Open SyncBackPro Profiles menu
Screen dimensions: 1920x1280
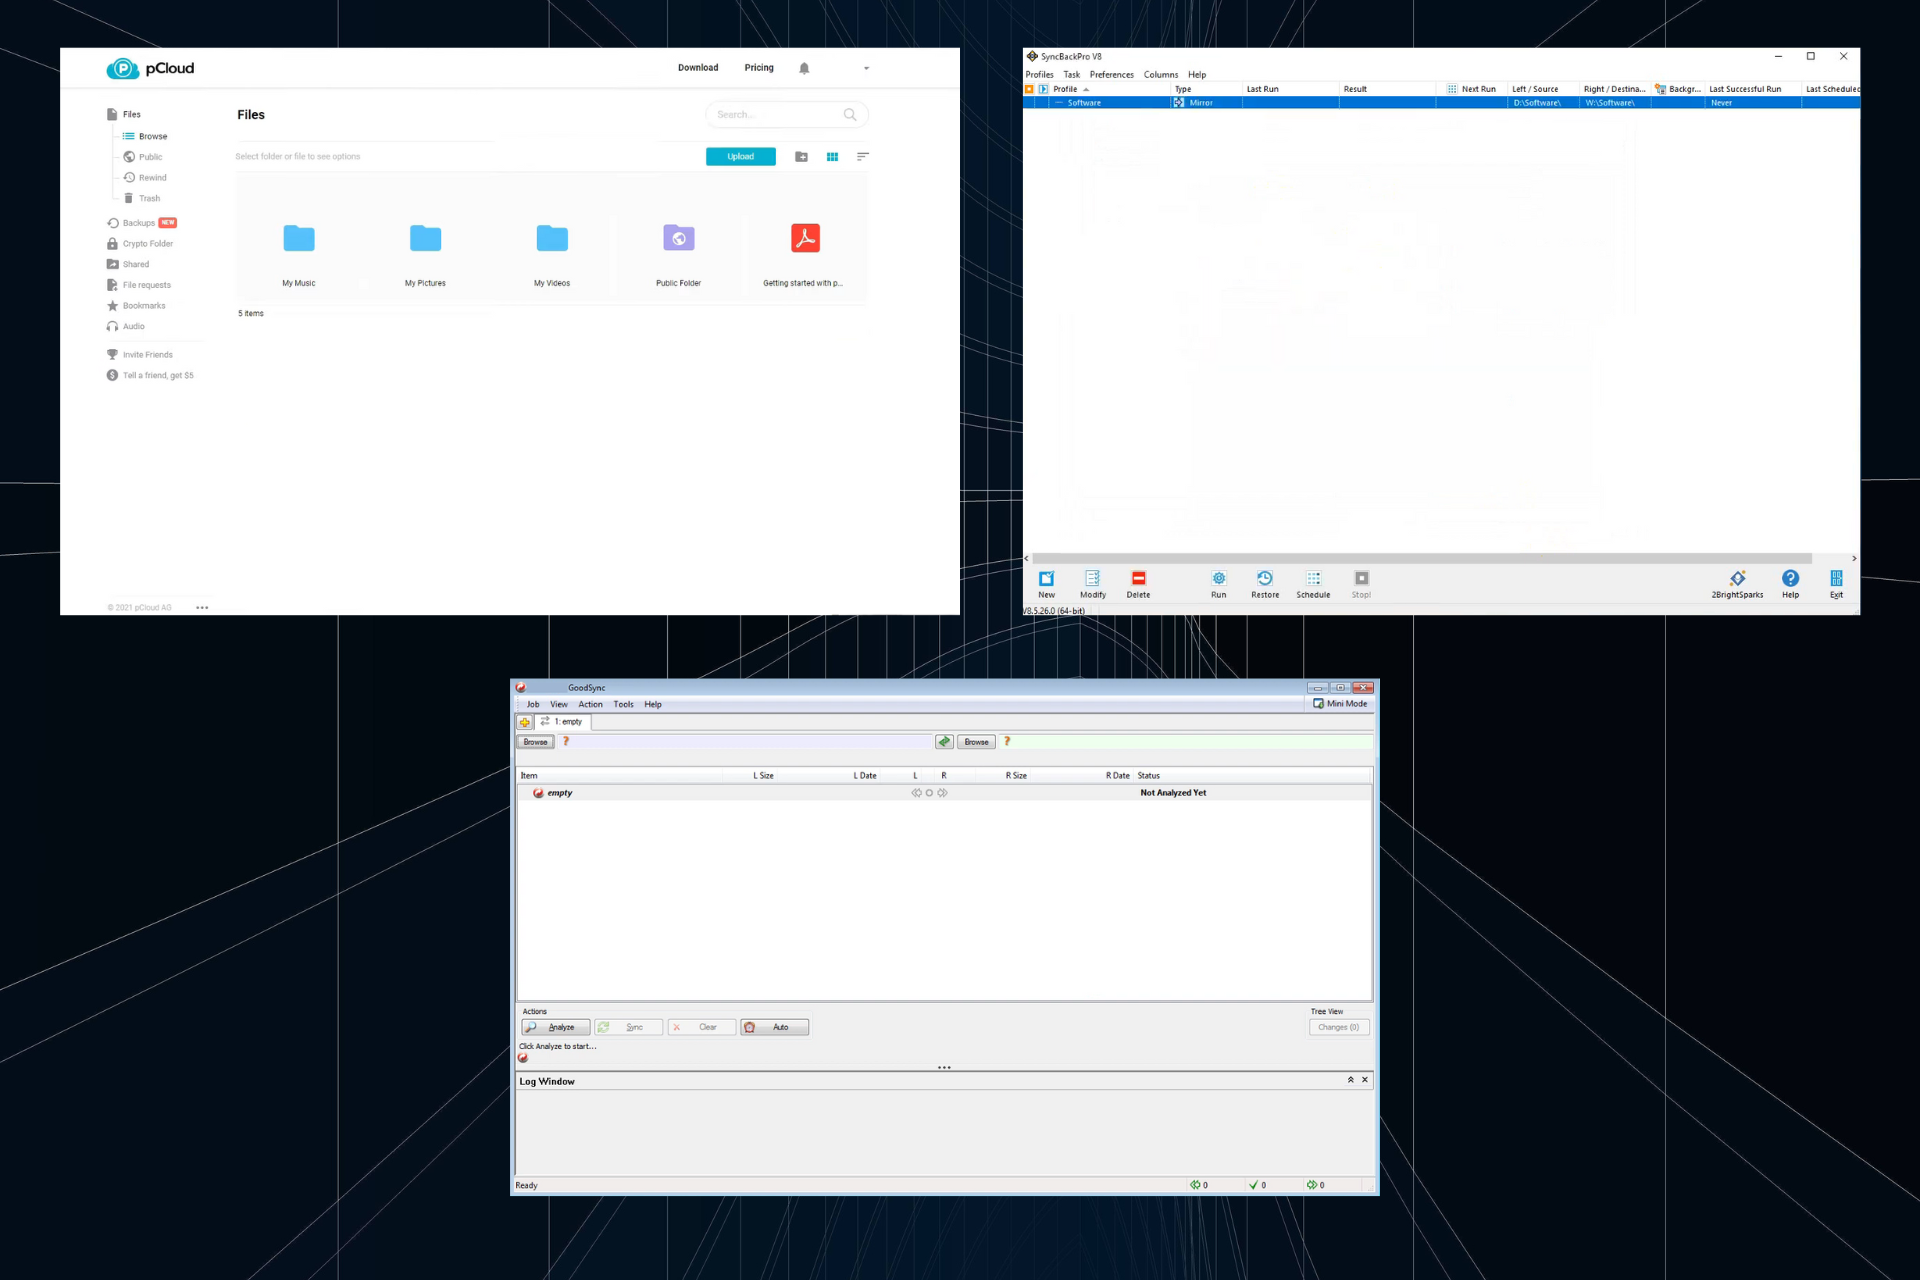(1039, 75)
